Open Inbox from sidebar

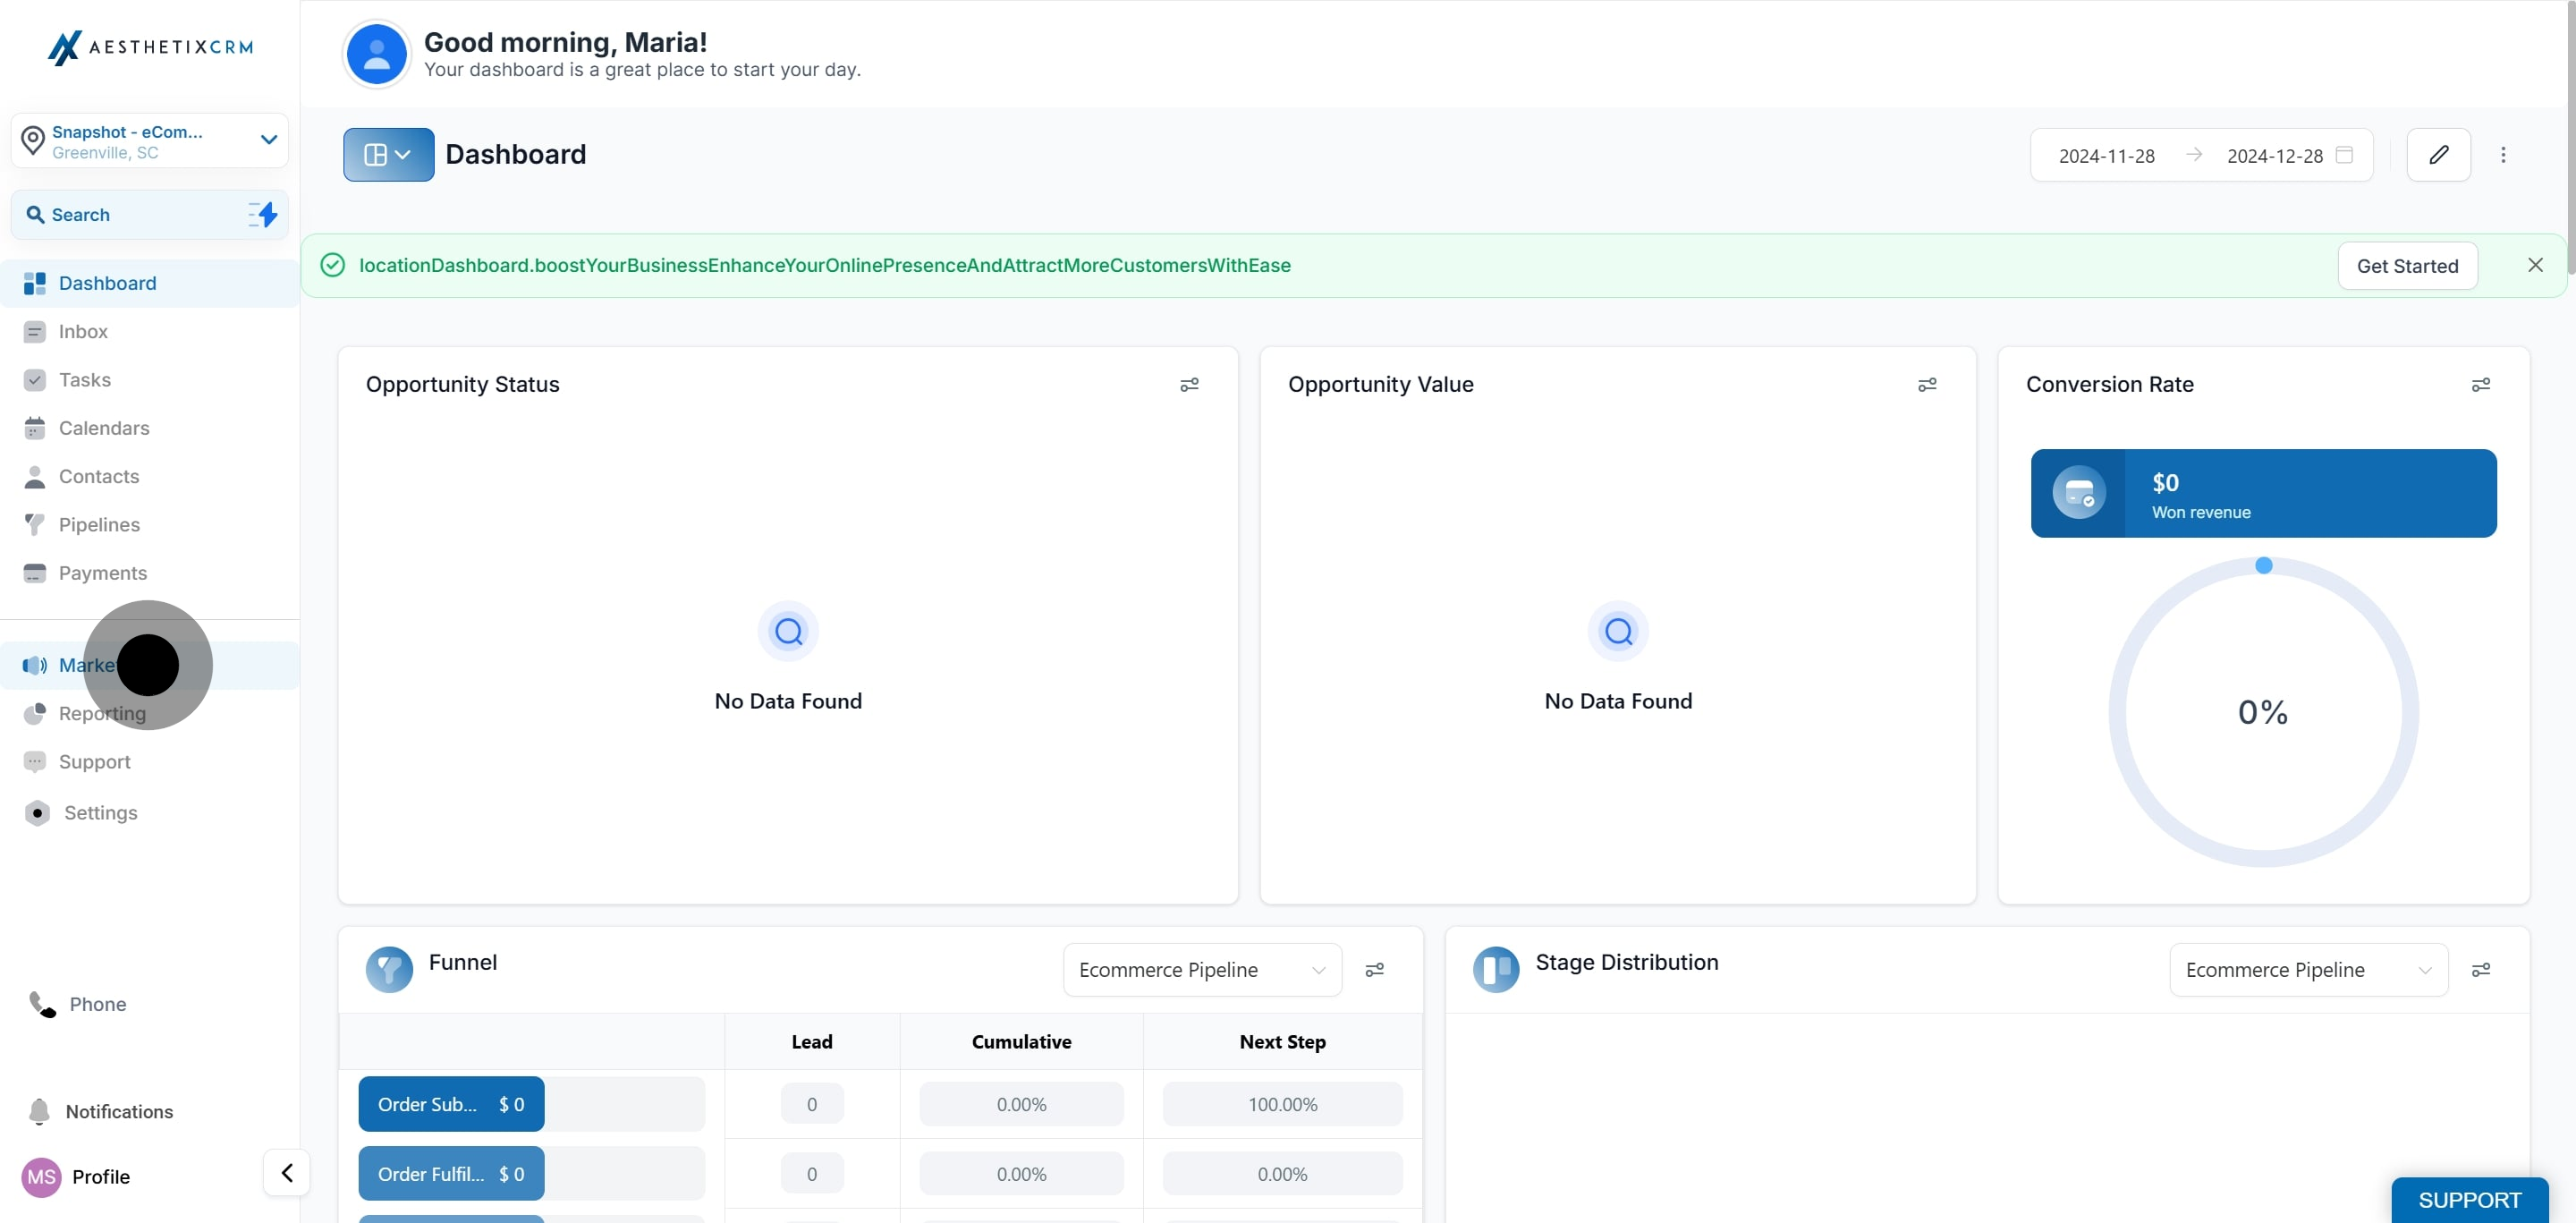click(x=150, y=331)
